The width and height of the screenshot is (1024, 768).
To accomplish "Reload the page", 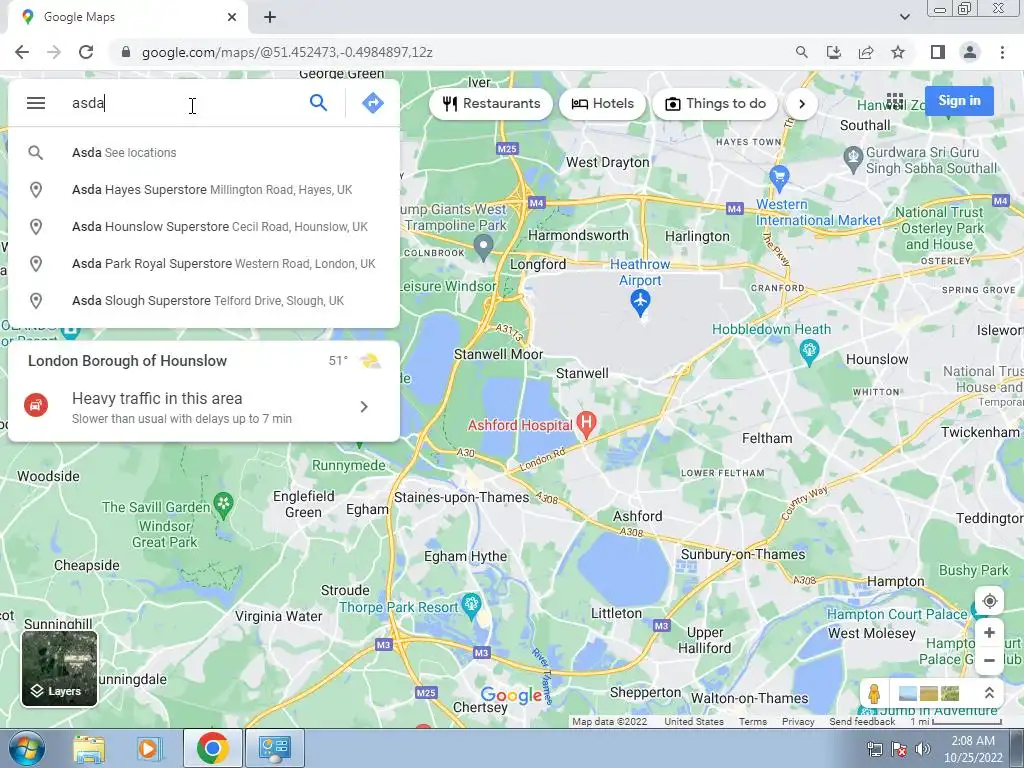I will click(86, 52).
